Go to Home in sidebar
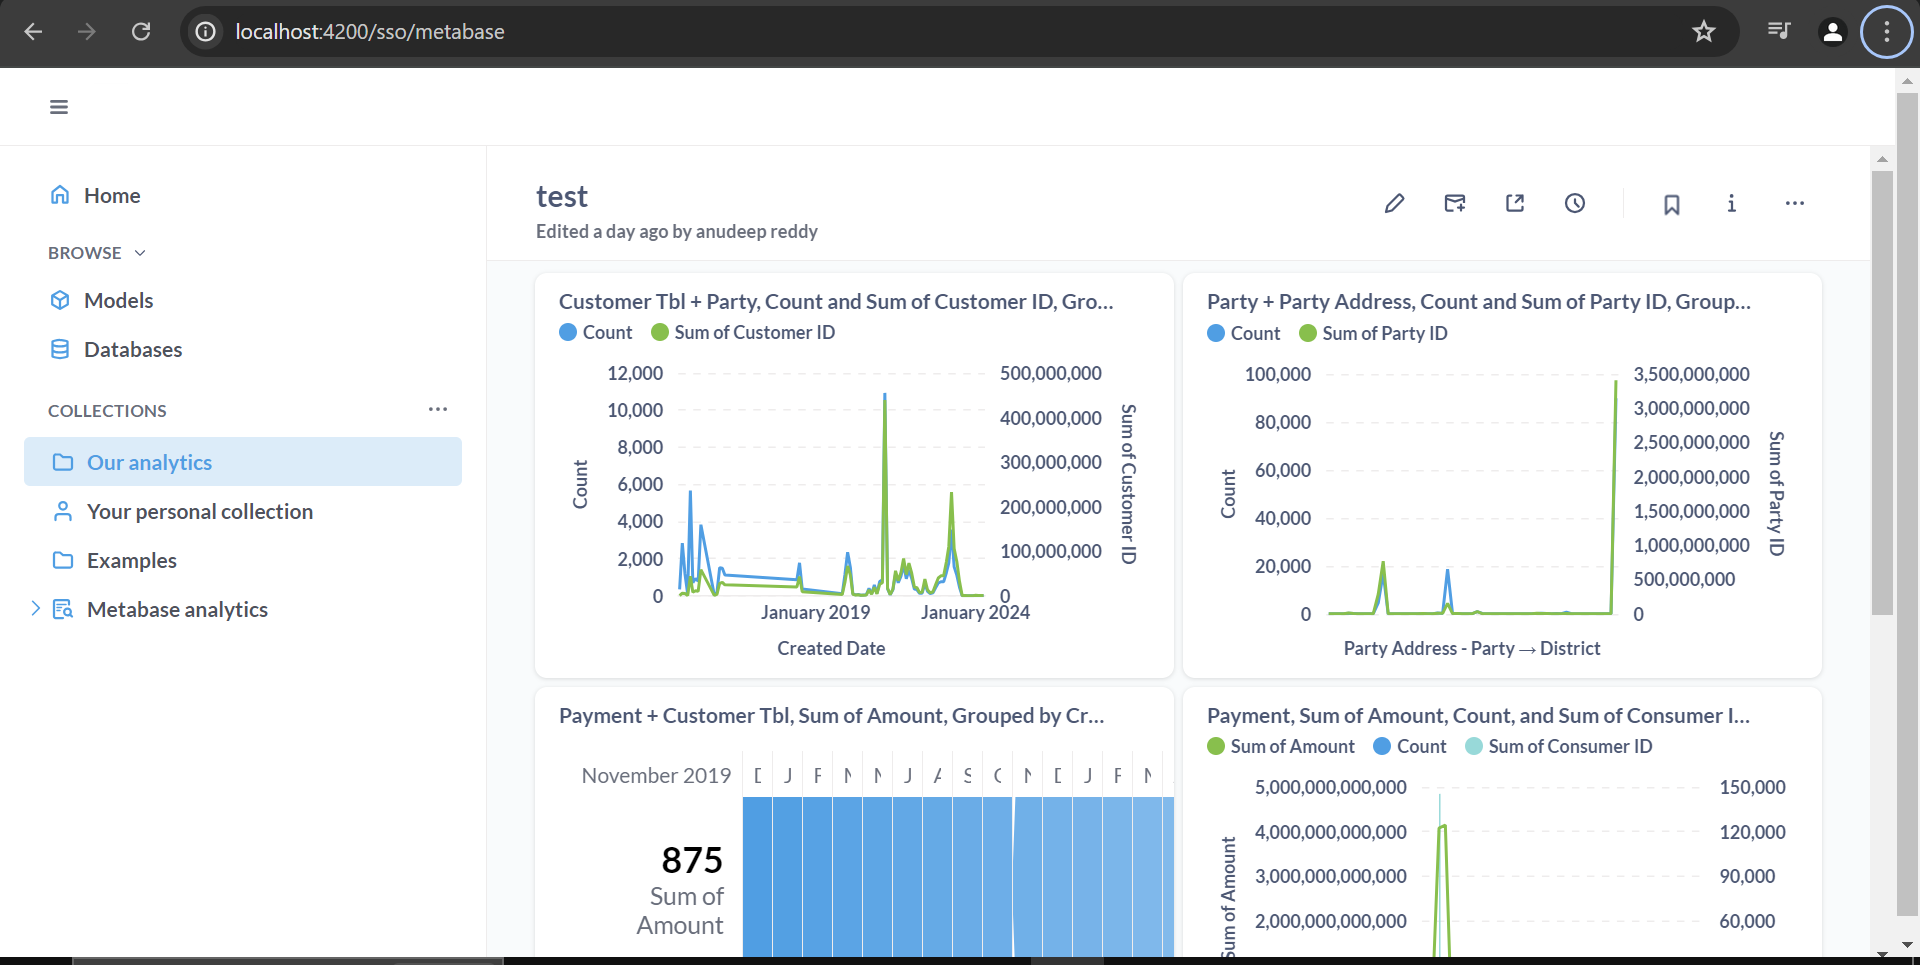1920x965 pixels. pos(111,196)
